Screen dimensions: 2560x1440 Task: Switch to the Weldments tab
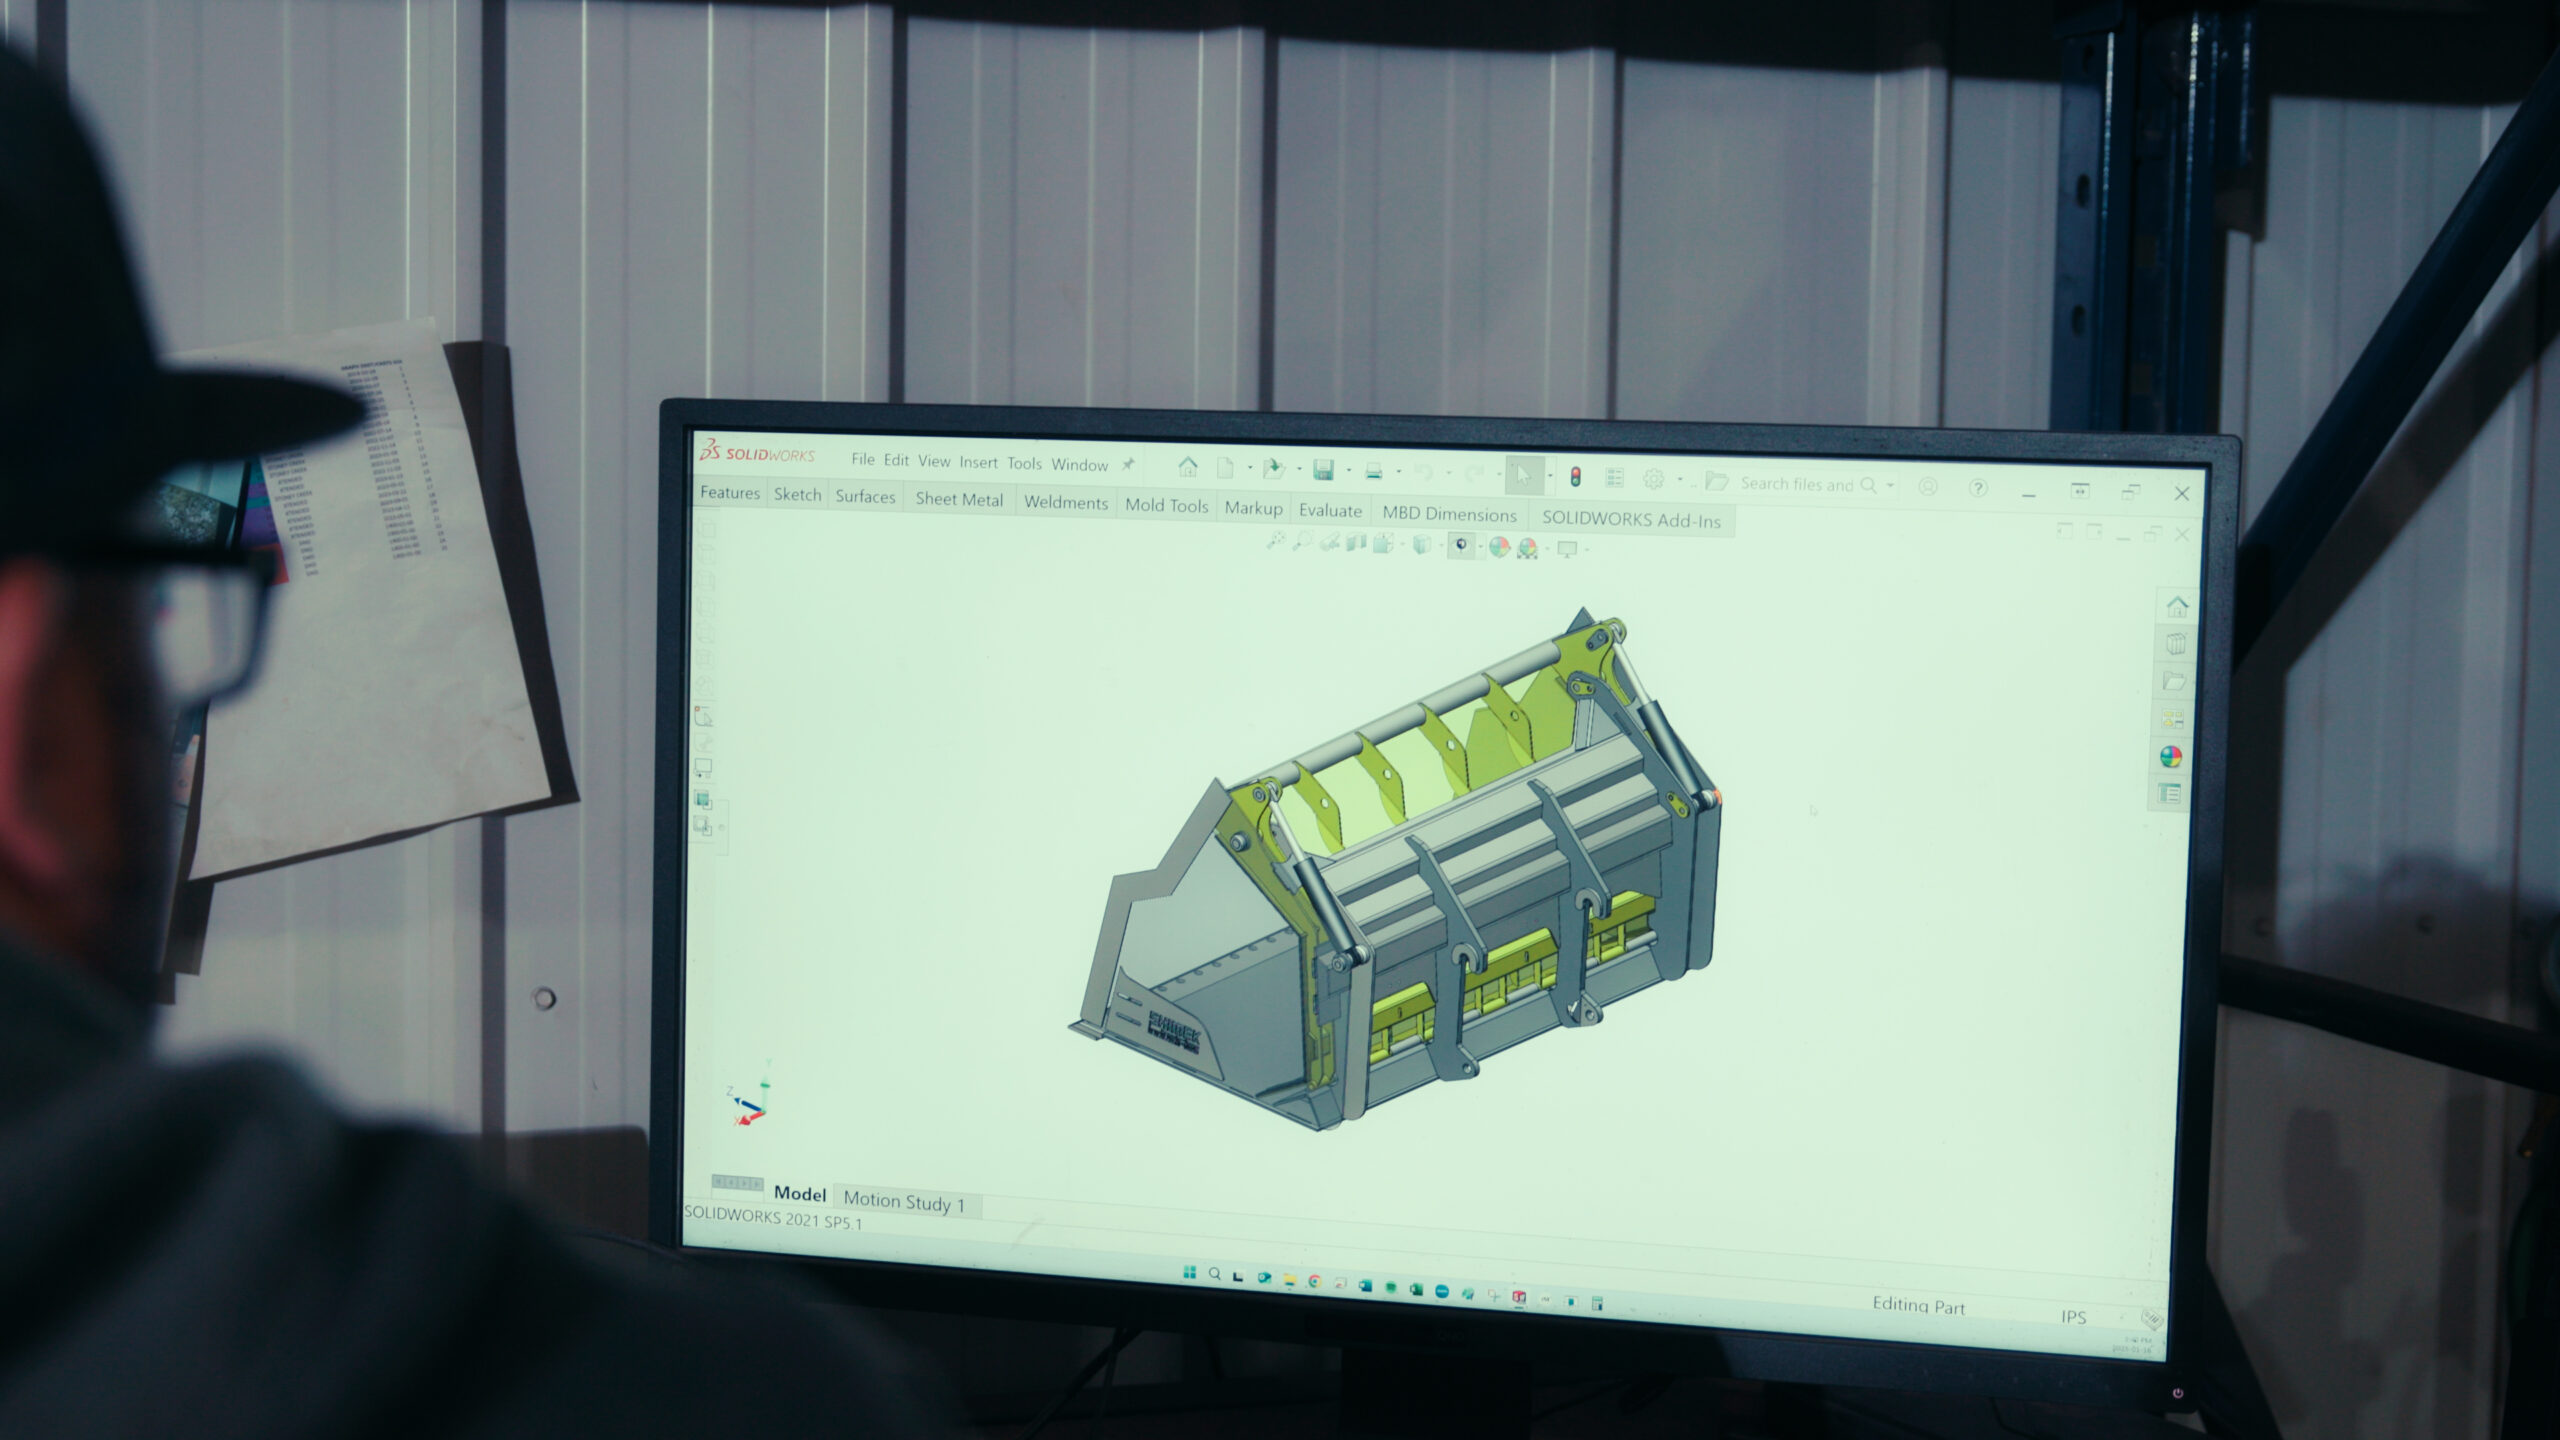pyautogui.click(x=1066, y=502)
